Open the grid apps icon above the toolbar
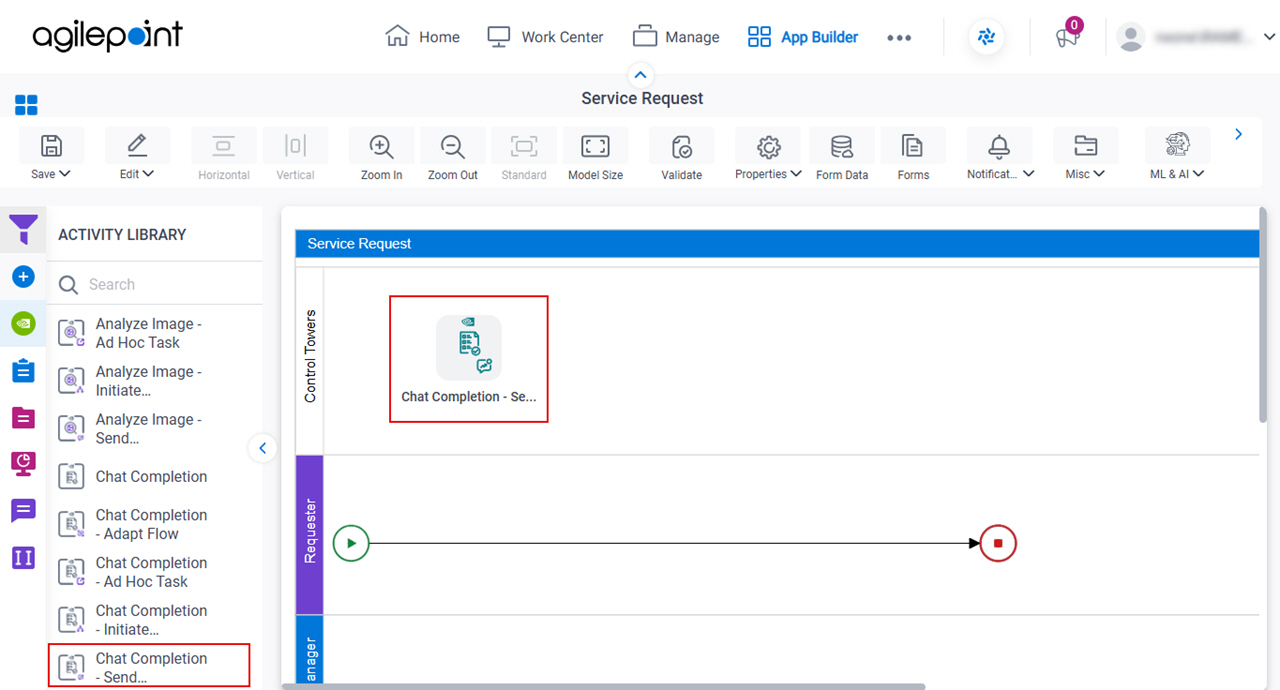The height and width of the screenshot is (690, 1280). click(x=26, y=105)
